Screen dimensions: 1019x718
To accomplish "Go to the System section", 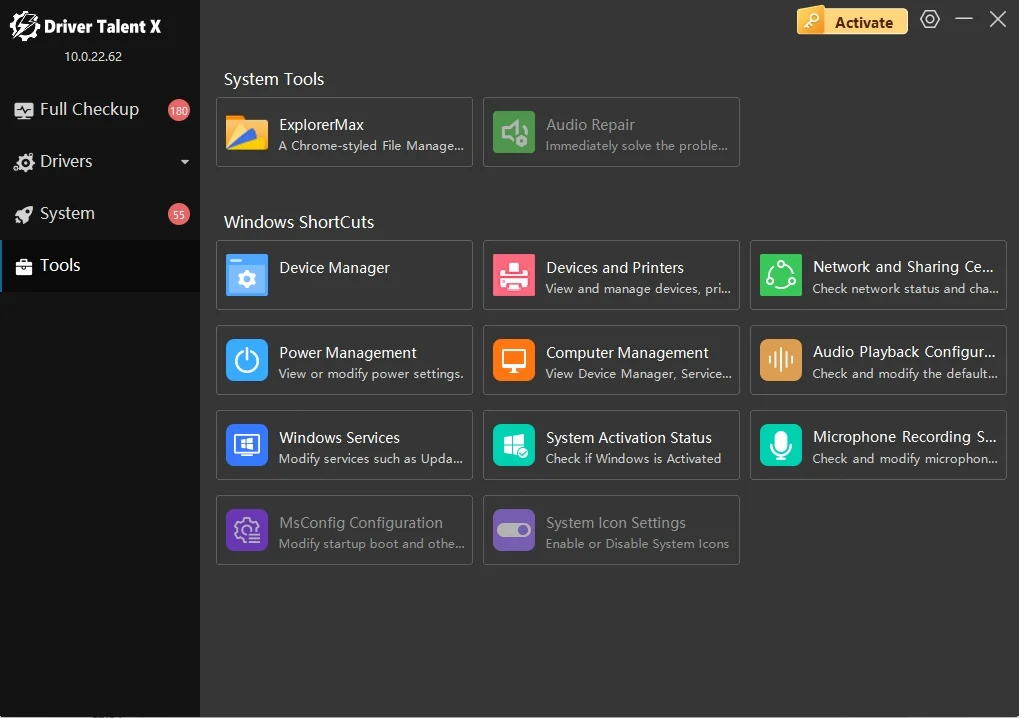I will pos(100,214).
